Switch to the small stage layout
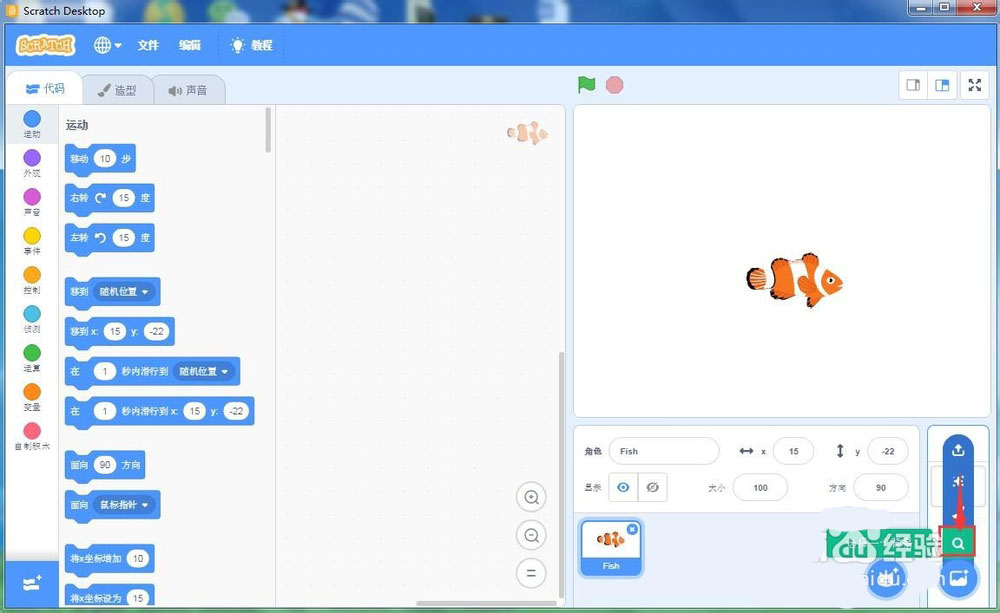1000x613 pixels. point(912,85)
